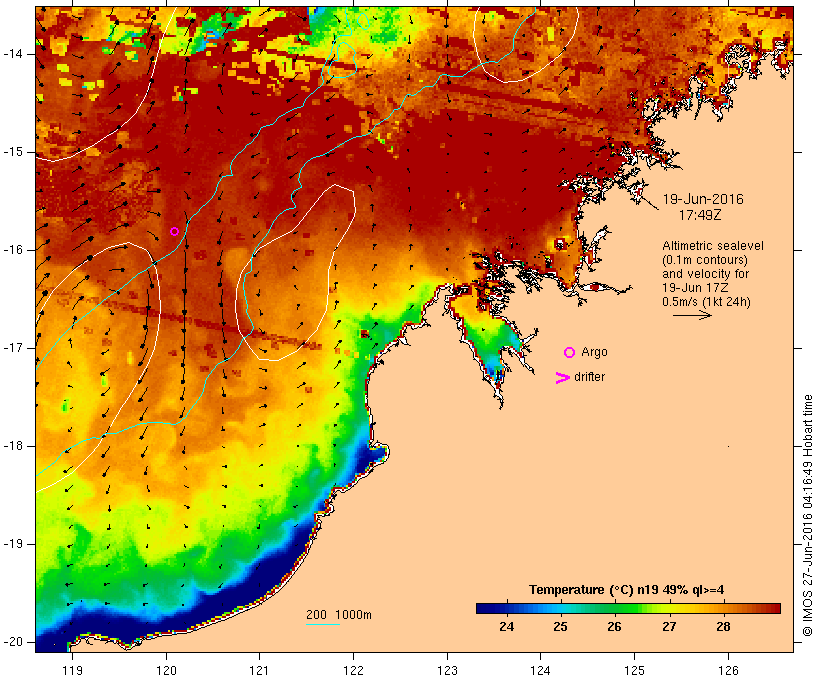This screenshot has width=820, height=680.
Task: Click the dark blue end of the colorbar
Action: pos(486,608)
